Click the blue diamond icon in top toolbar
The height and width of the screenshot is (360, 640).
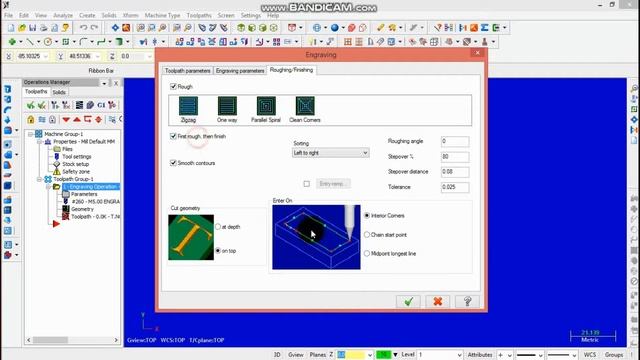coord(116,28)
